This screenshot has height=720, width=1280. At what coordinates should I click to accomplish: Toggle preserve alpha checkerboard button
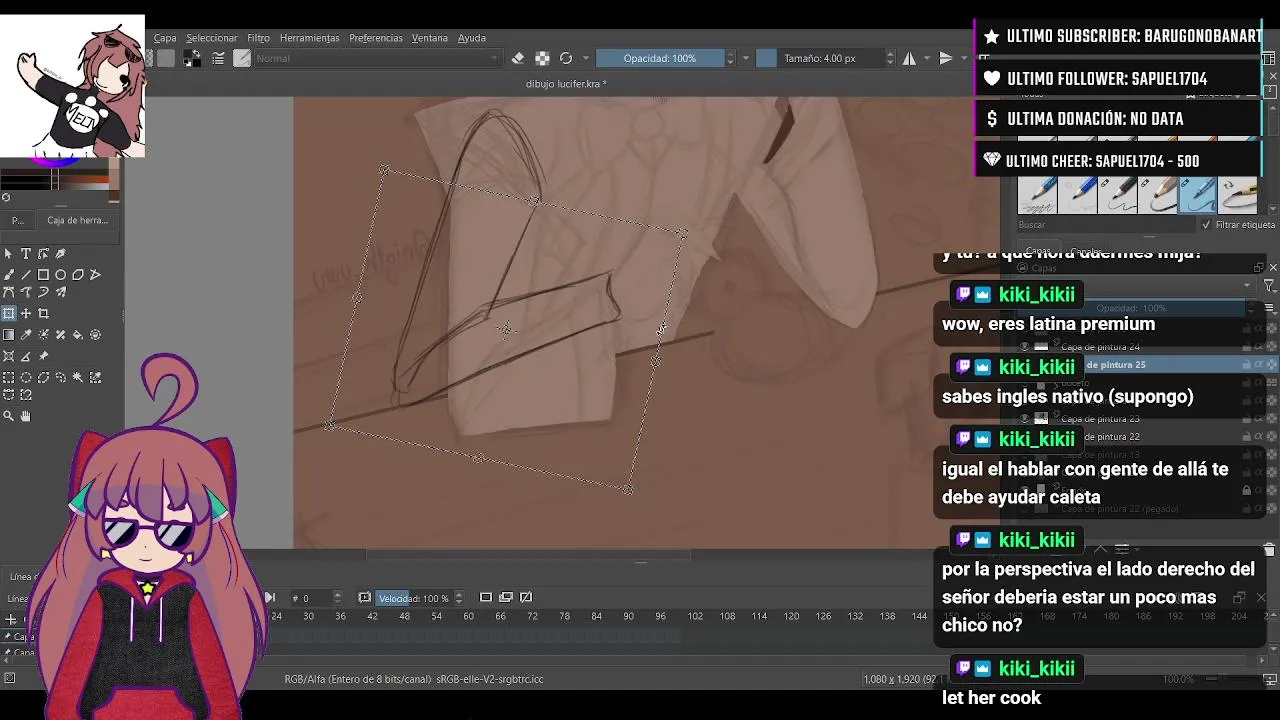point(542,58)
